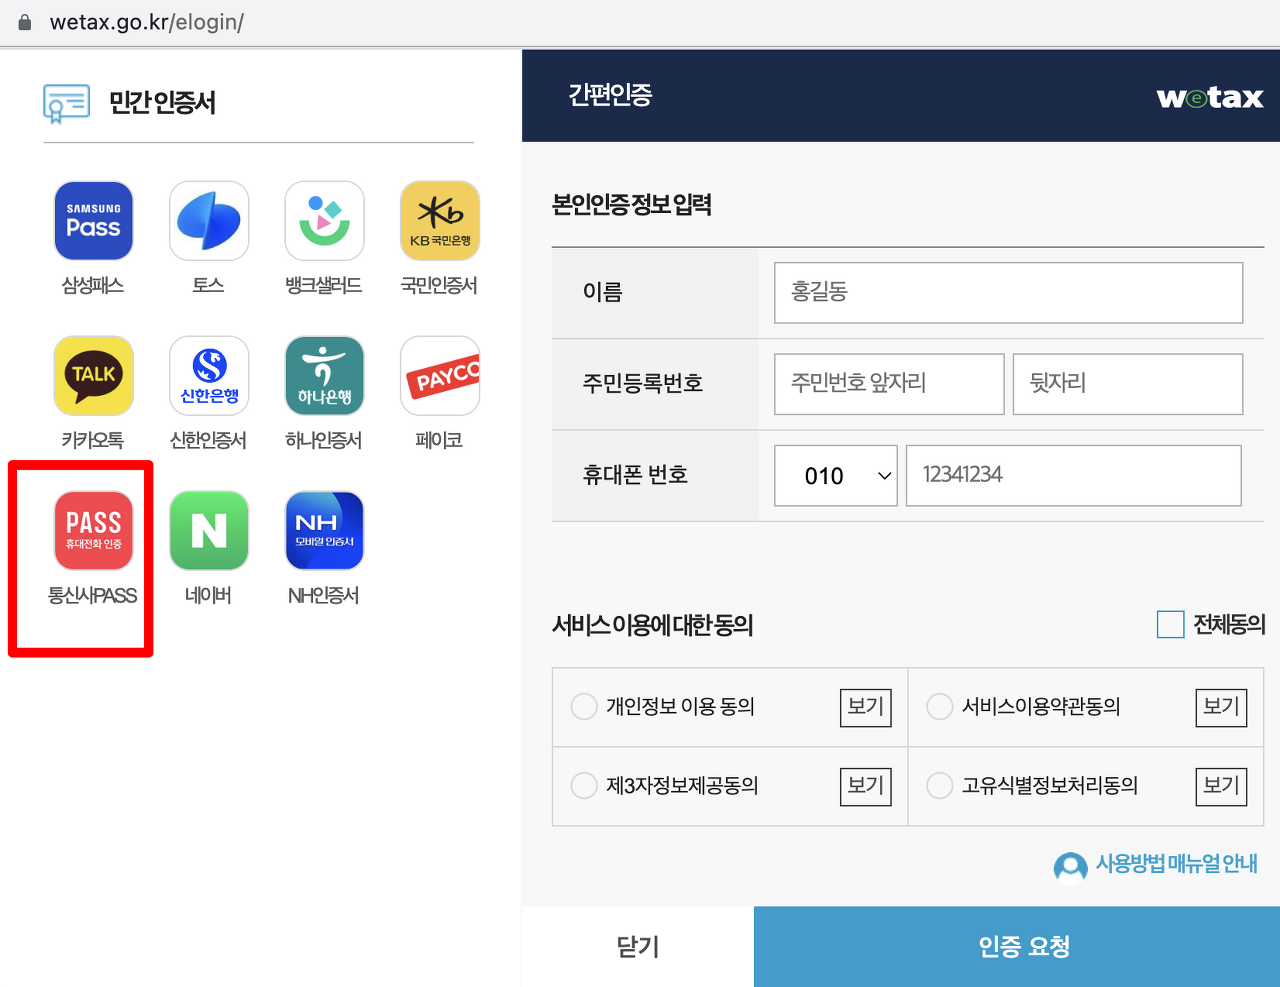Focus the 이름 name input field
1280x987 pixels.
pyautogui.click(x=1008, y=293)
